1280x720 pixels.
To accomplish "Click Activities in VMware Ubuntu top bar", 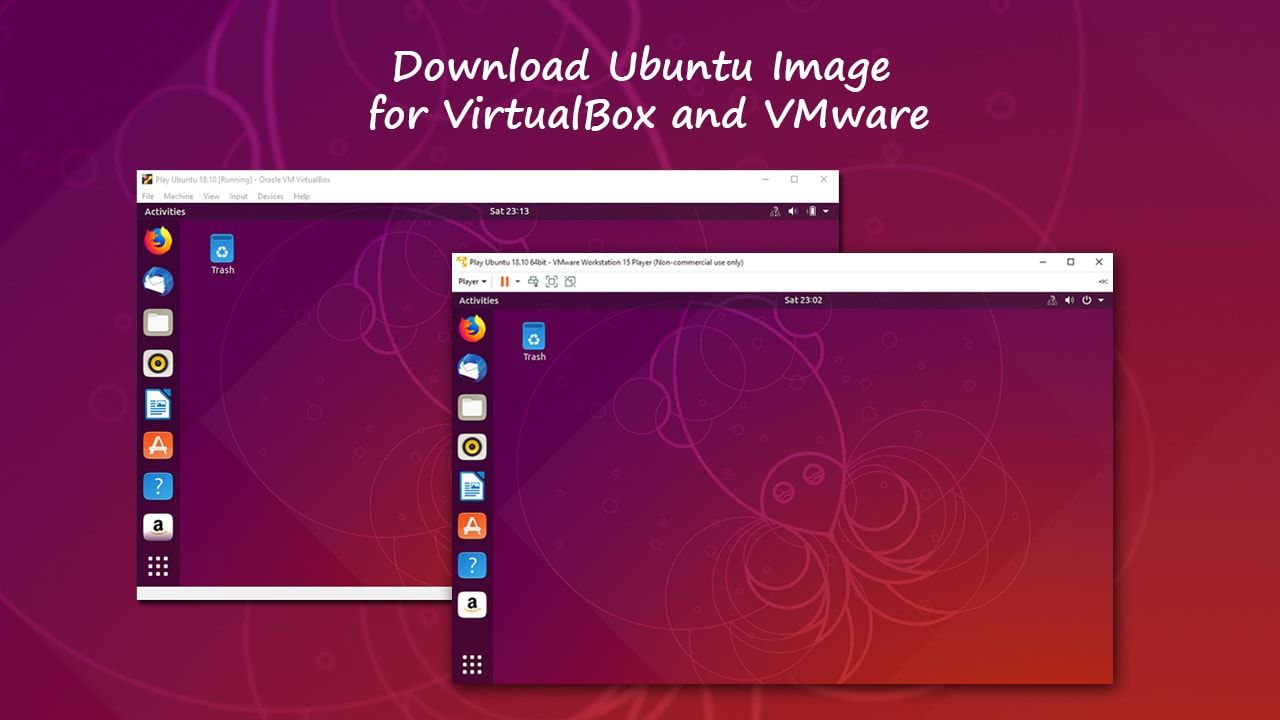I will click(x=479, y=301).
